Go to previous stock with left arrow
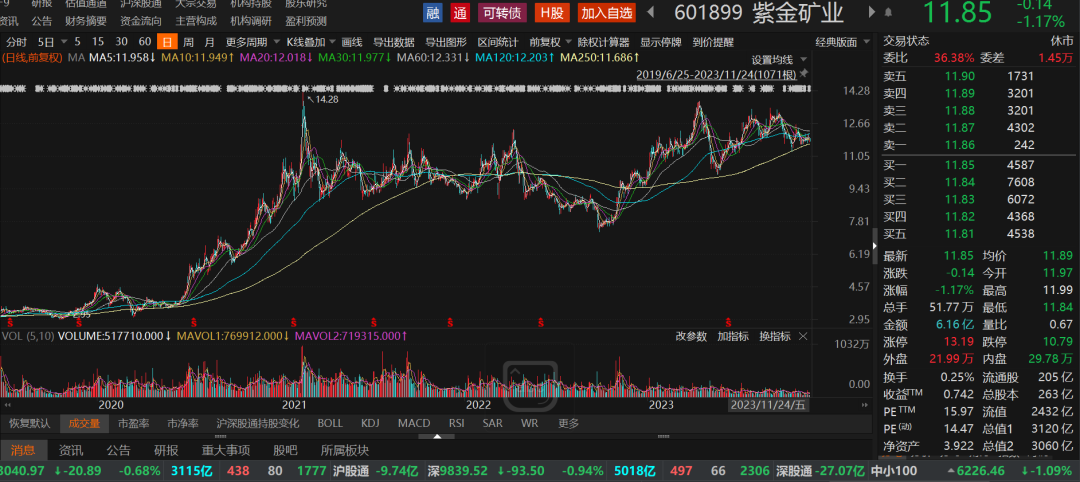The width and height of the screenshot is (1080, 482). tap(651, 12)
